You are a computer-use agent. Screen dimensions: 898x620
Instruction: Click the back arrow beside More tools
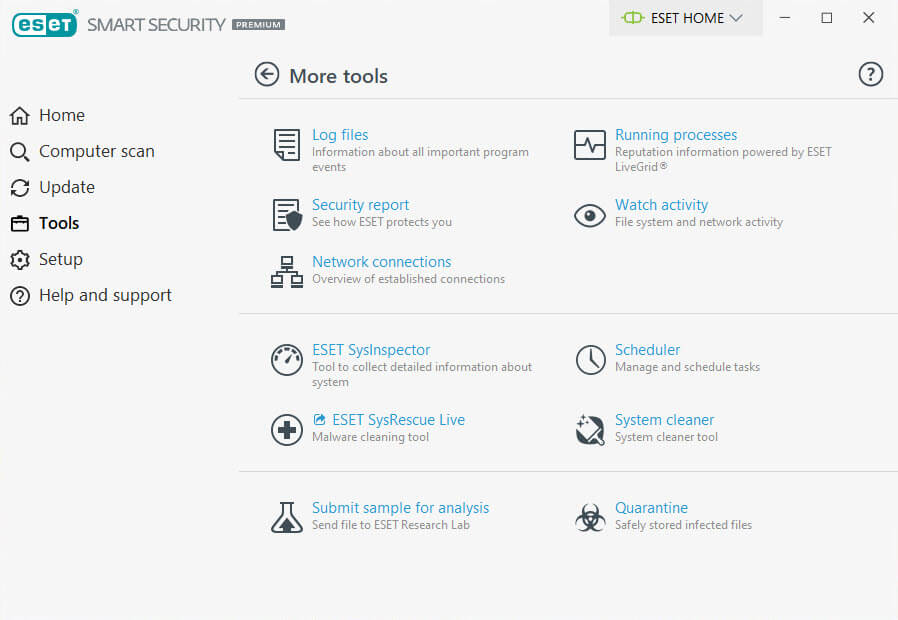point(267,74)
